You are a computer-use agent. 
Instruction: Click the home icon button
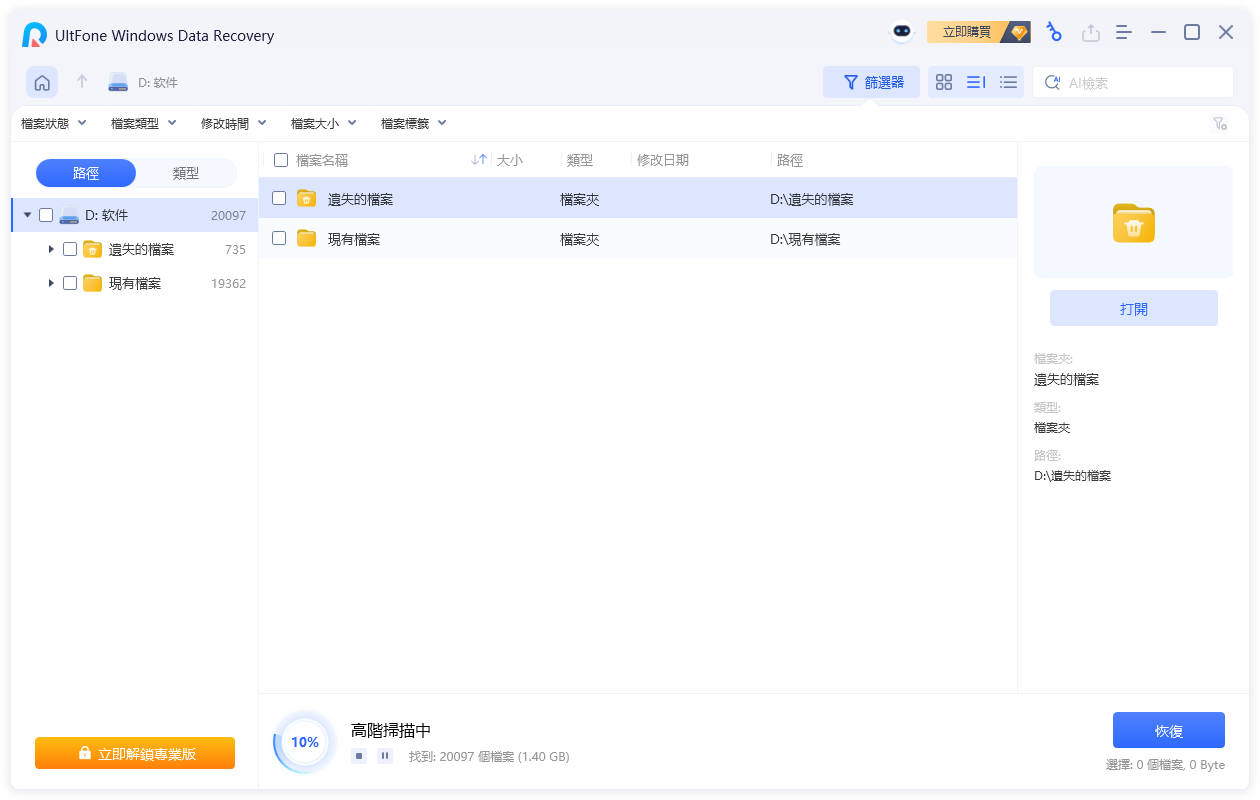click(x=42, y=83)
